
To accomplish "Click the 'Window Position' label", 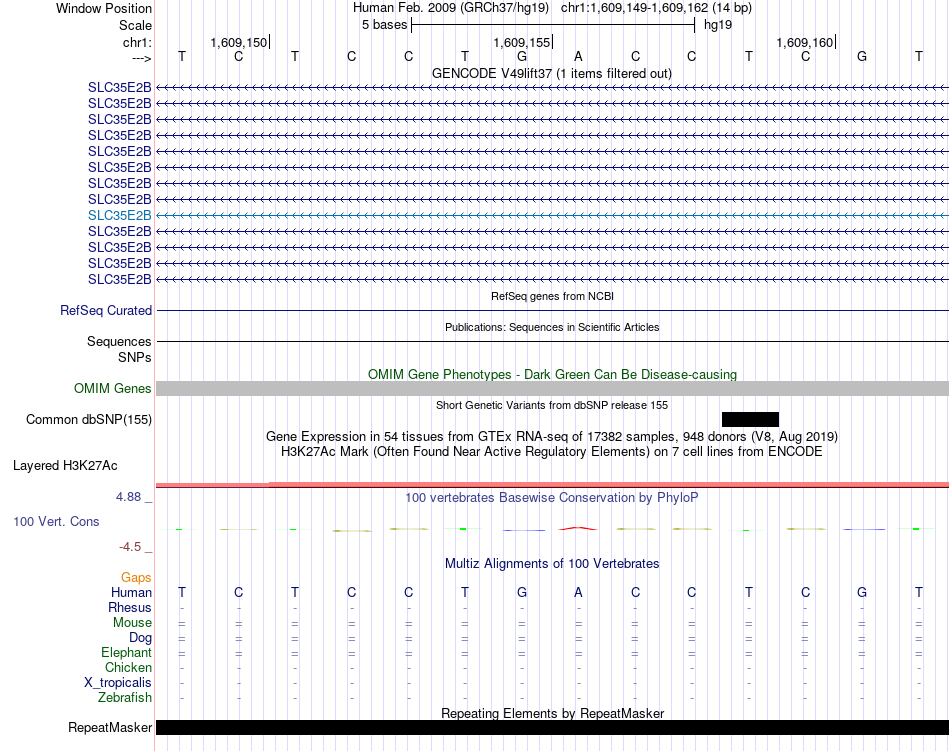I will (x=104, y=8).
